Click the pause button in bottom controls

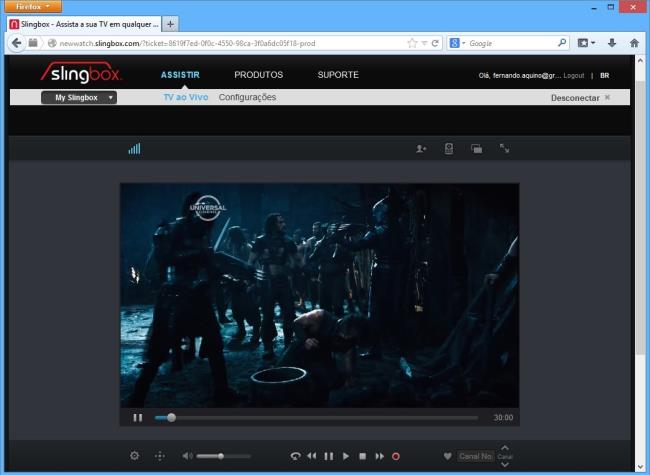click(x=329, y=456)
